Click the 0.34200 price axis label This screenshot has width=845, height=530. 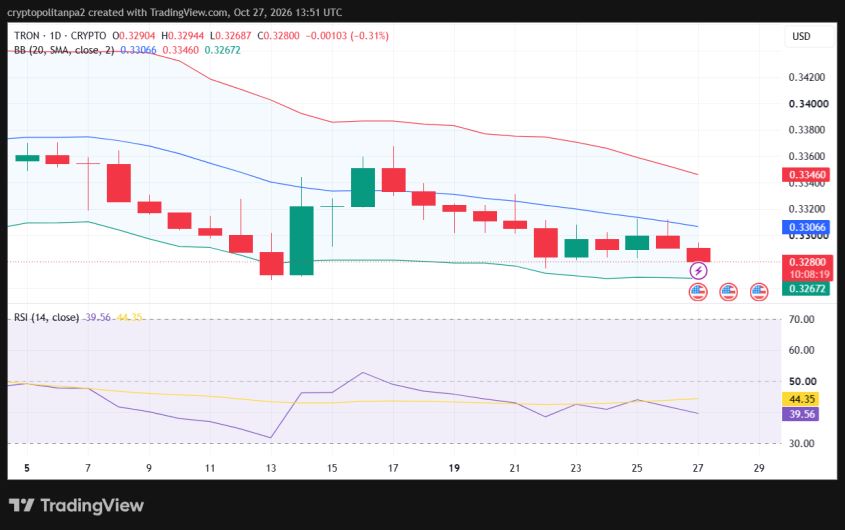point(807,77)
